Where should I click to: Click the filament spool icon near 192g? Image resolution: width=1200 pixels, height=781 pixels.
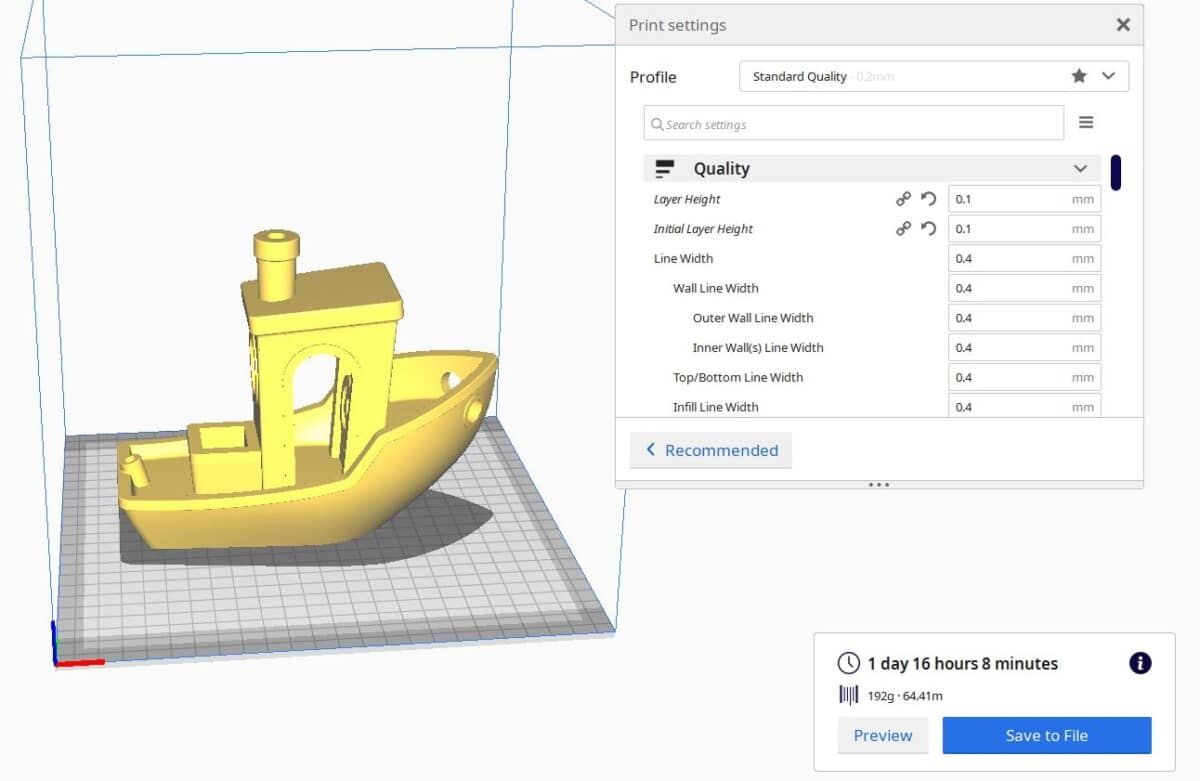[x=849, y=695]
